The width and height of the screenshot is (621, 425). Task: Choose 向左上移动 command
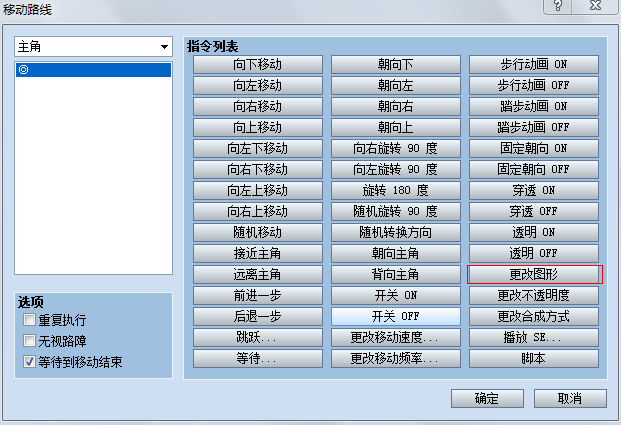click(258, 190)
